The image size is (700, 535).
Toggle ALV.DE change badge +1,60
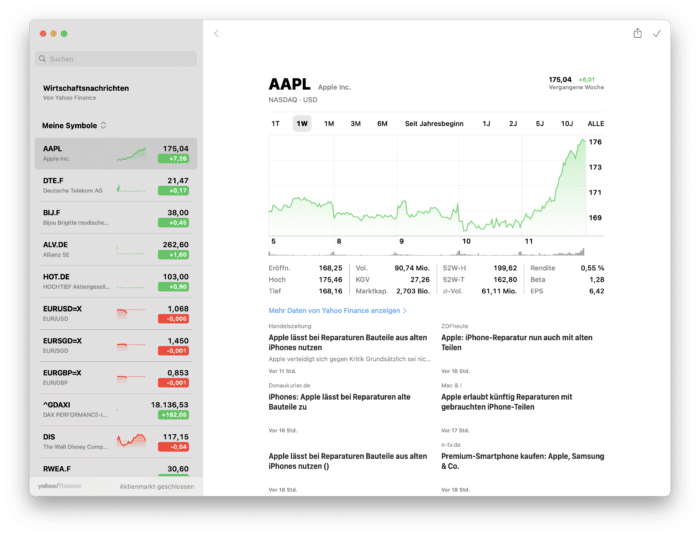tap(173, 255)
